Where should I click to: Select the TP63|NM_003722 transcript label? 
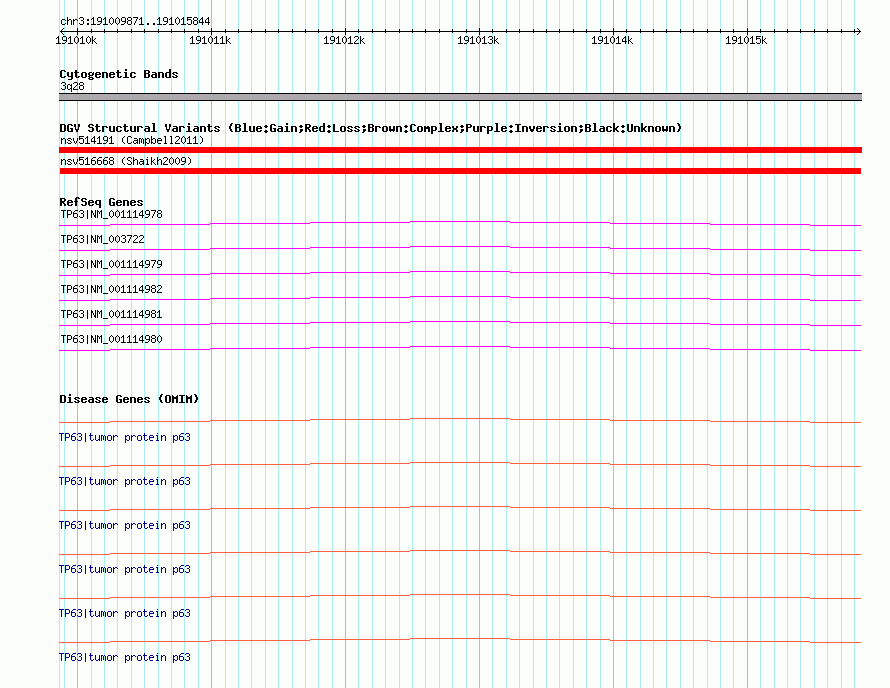[102, 239]
